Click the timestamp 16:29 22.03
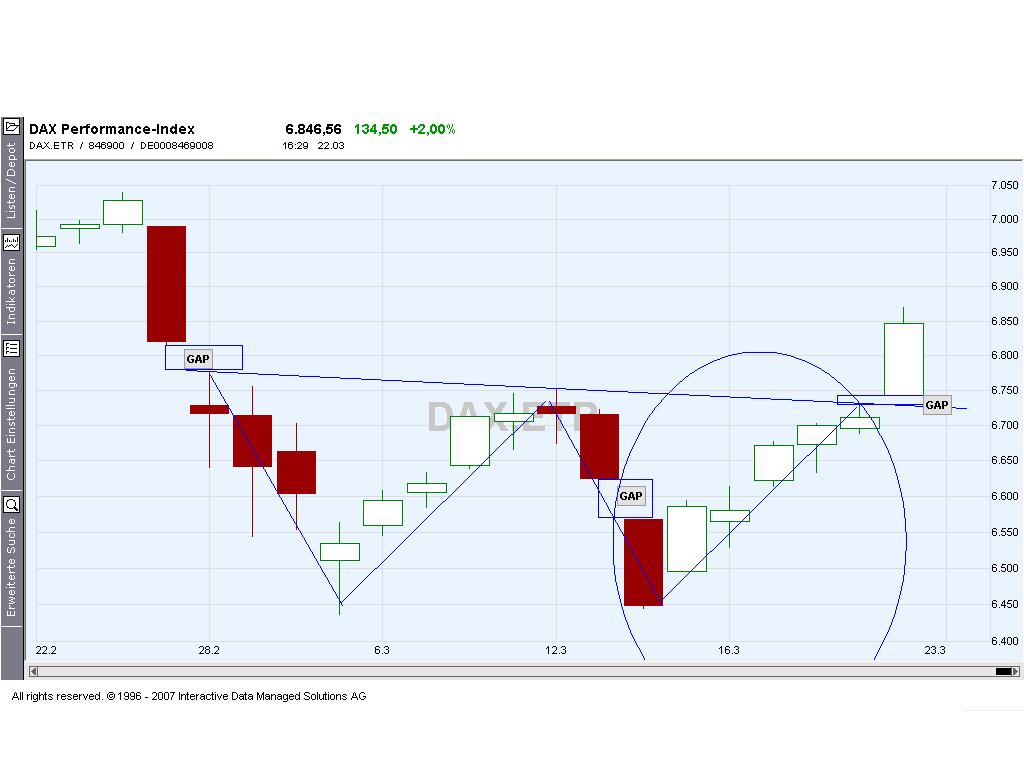The height and width of the screenshot is (768, 1024). click(313, 146)
